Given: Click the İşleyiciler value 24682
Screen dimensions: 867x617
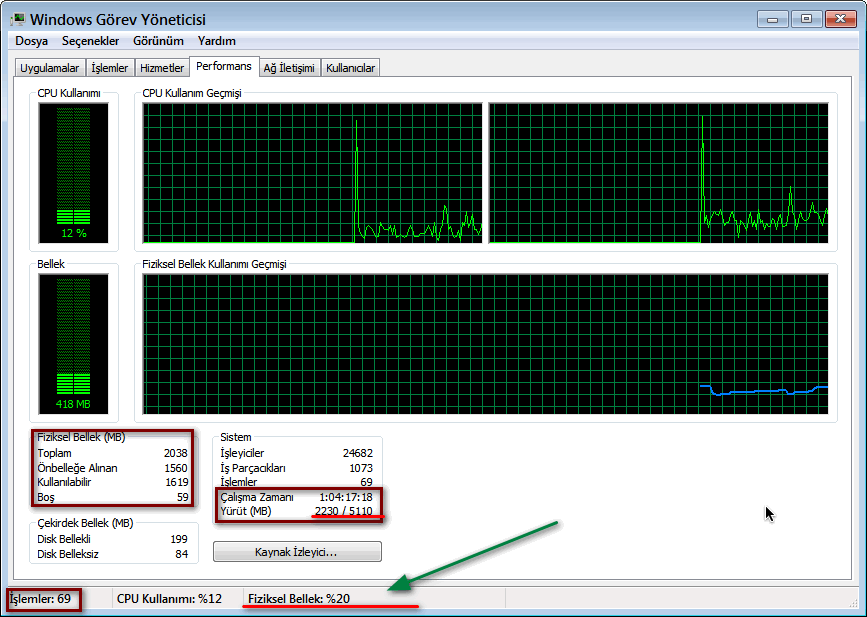Looking at the screenshot, I should [x=358, y=453].
